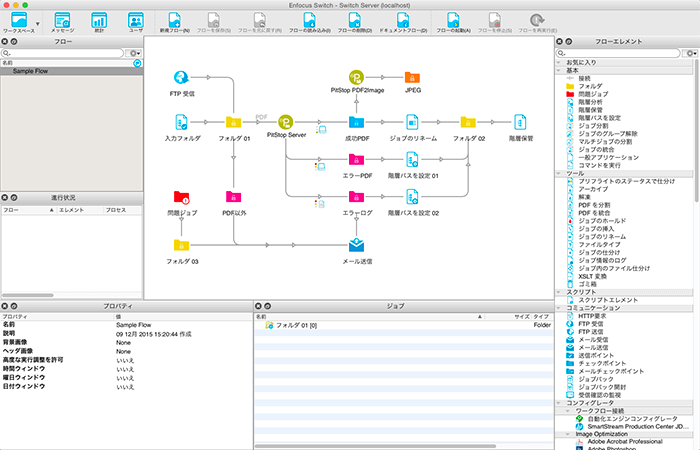Close the プロパティ panel with its X
This screenshot has height=450, width=700.
[x=4, y=306]
